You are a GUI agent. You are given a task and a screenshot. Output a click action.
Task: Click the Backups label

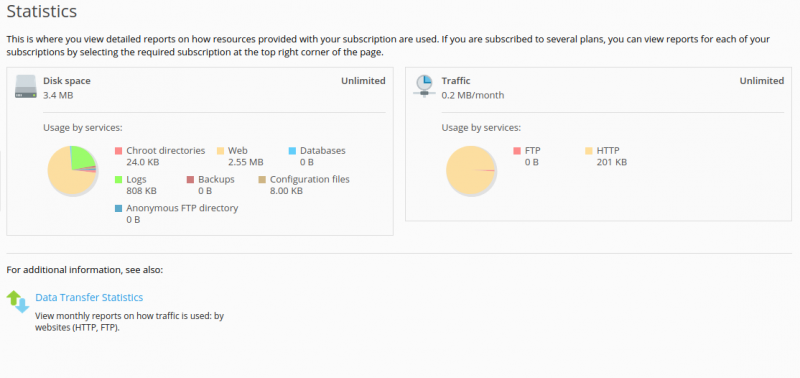[216, 180]
